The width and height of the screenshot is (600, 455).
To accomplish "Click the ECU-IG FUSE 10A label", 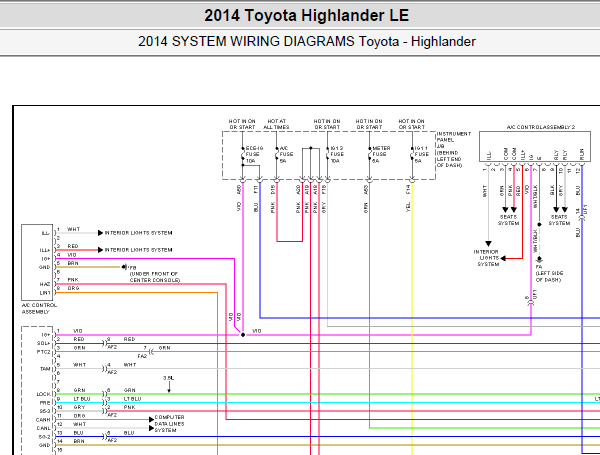I will (254, 154).
